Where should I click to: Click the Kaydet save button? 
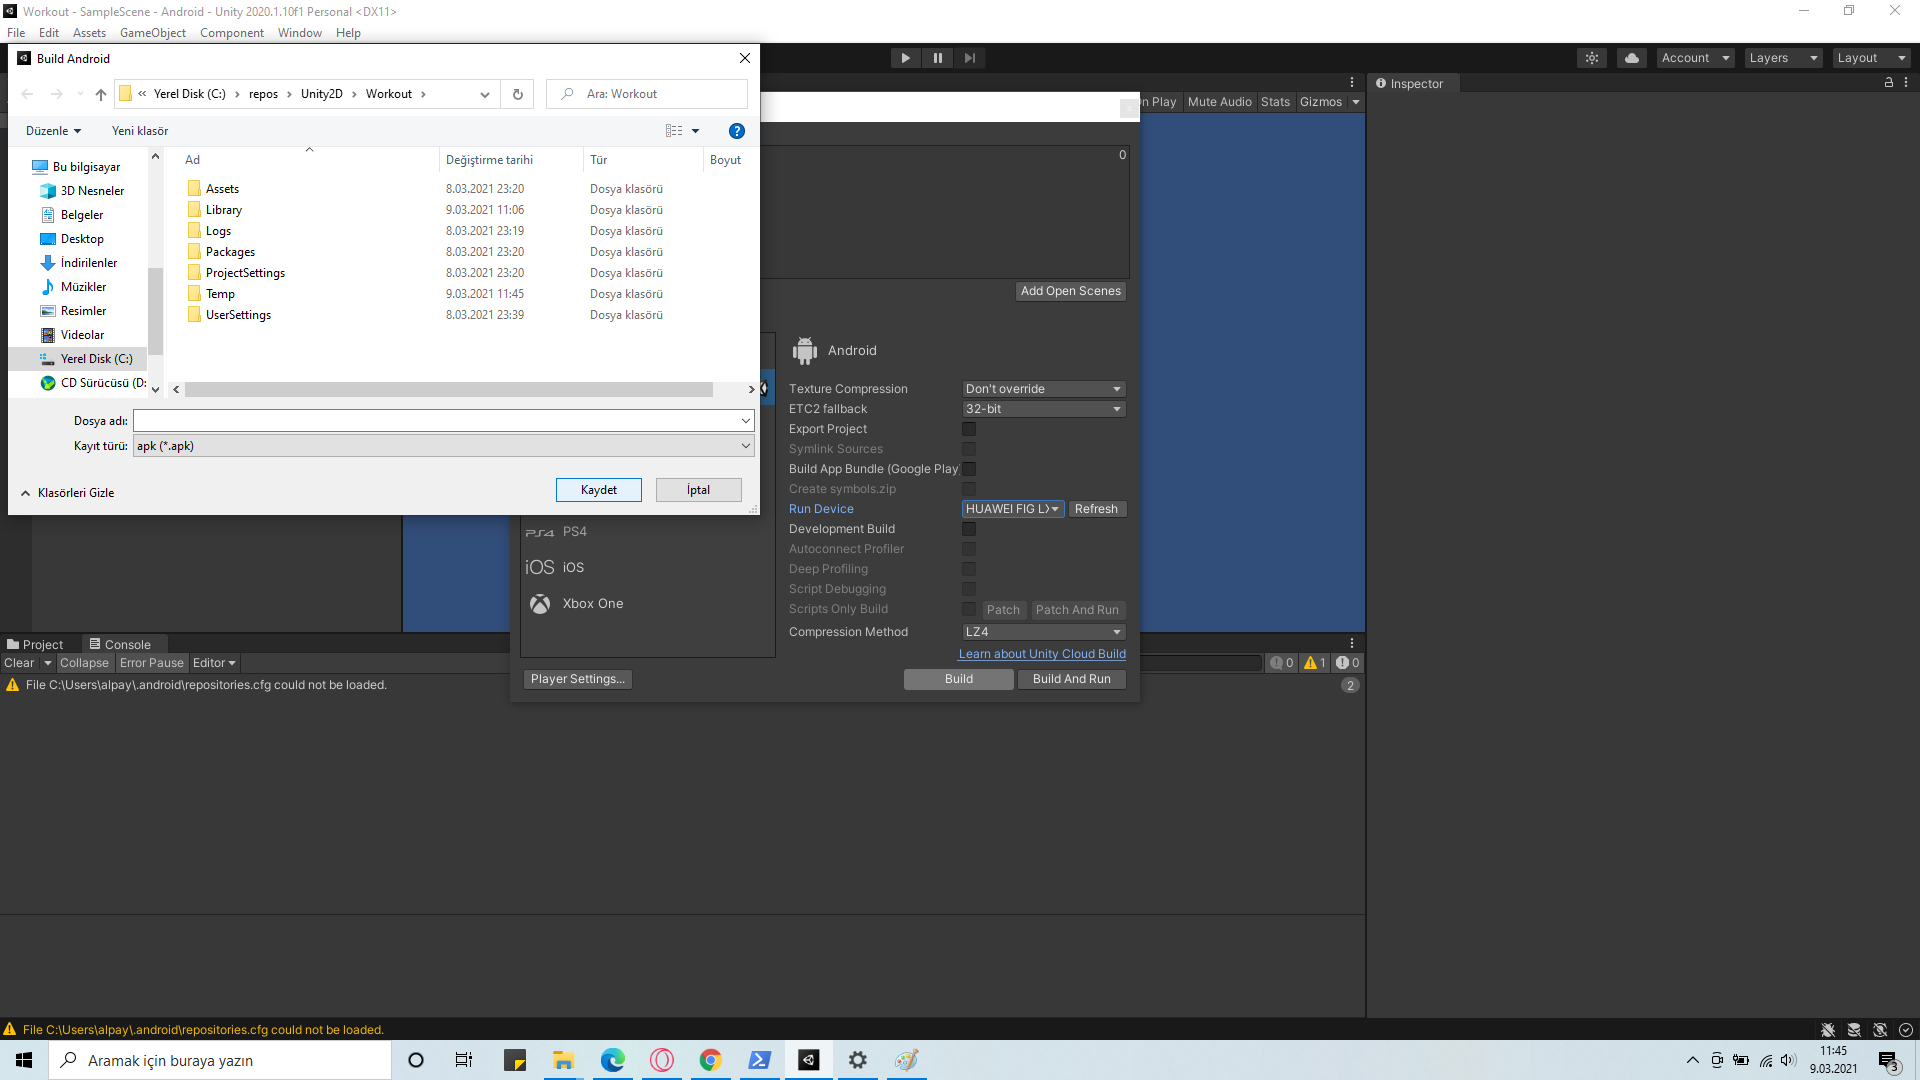(599, 490)
